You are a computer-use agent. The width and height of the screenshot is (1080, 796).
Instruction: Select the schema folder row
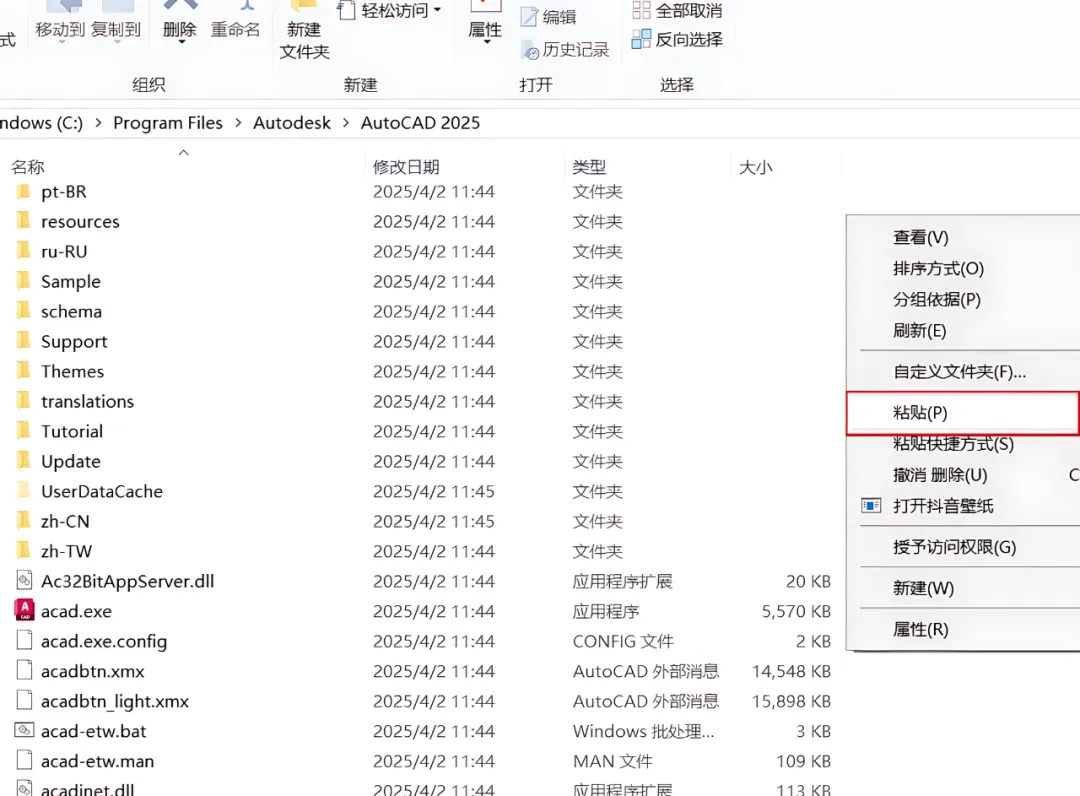point(420,311)
